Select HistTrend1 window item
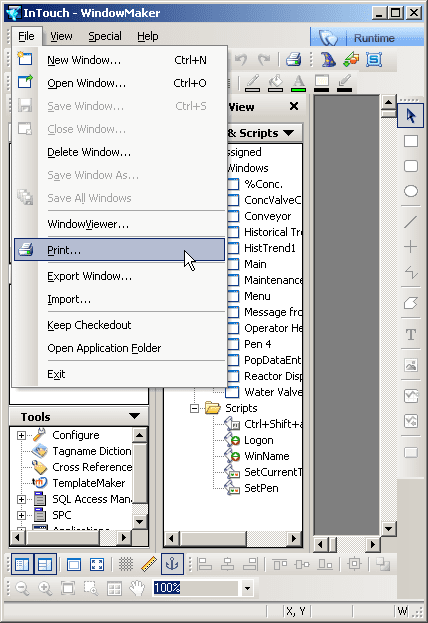The height and width of the screenshot is (623, 428). tap(270, 248)
